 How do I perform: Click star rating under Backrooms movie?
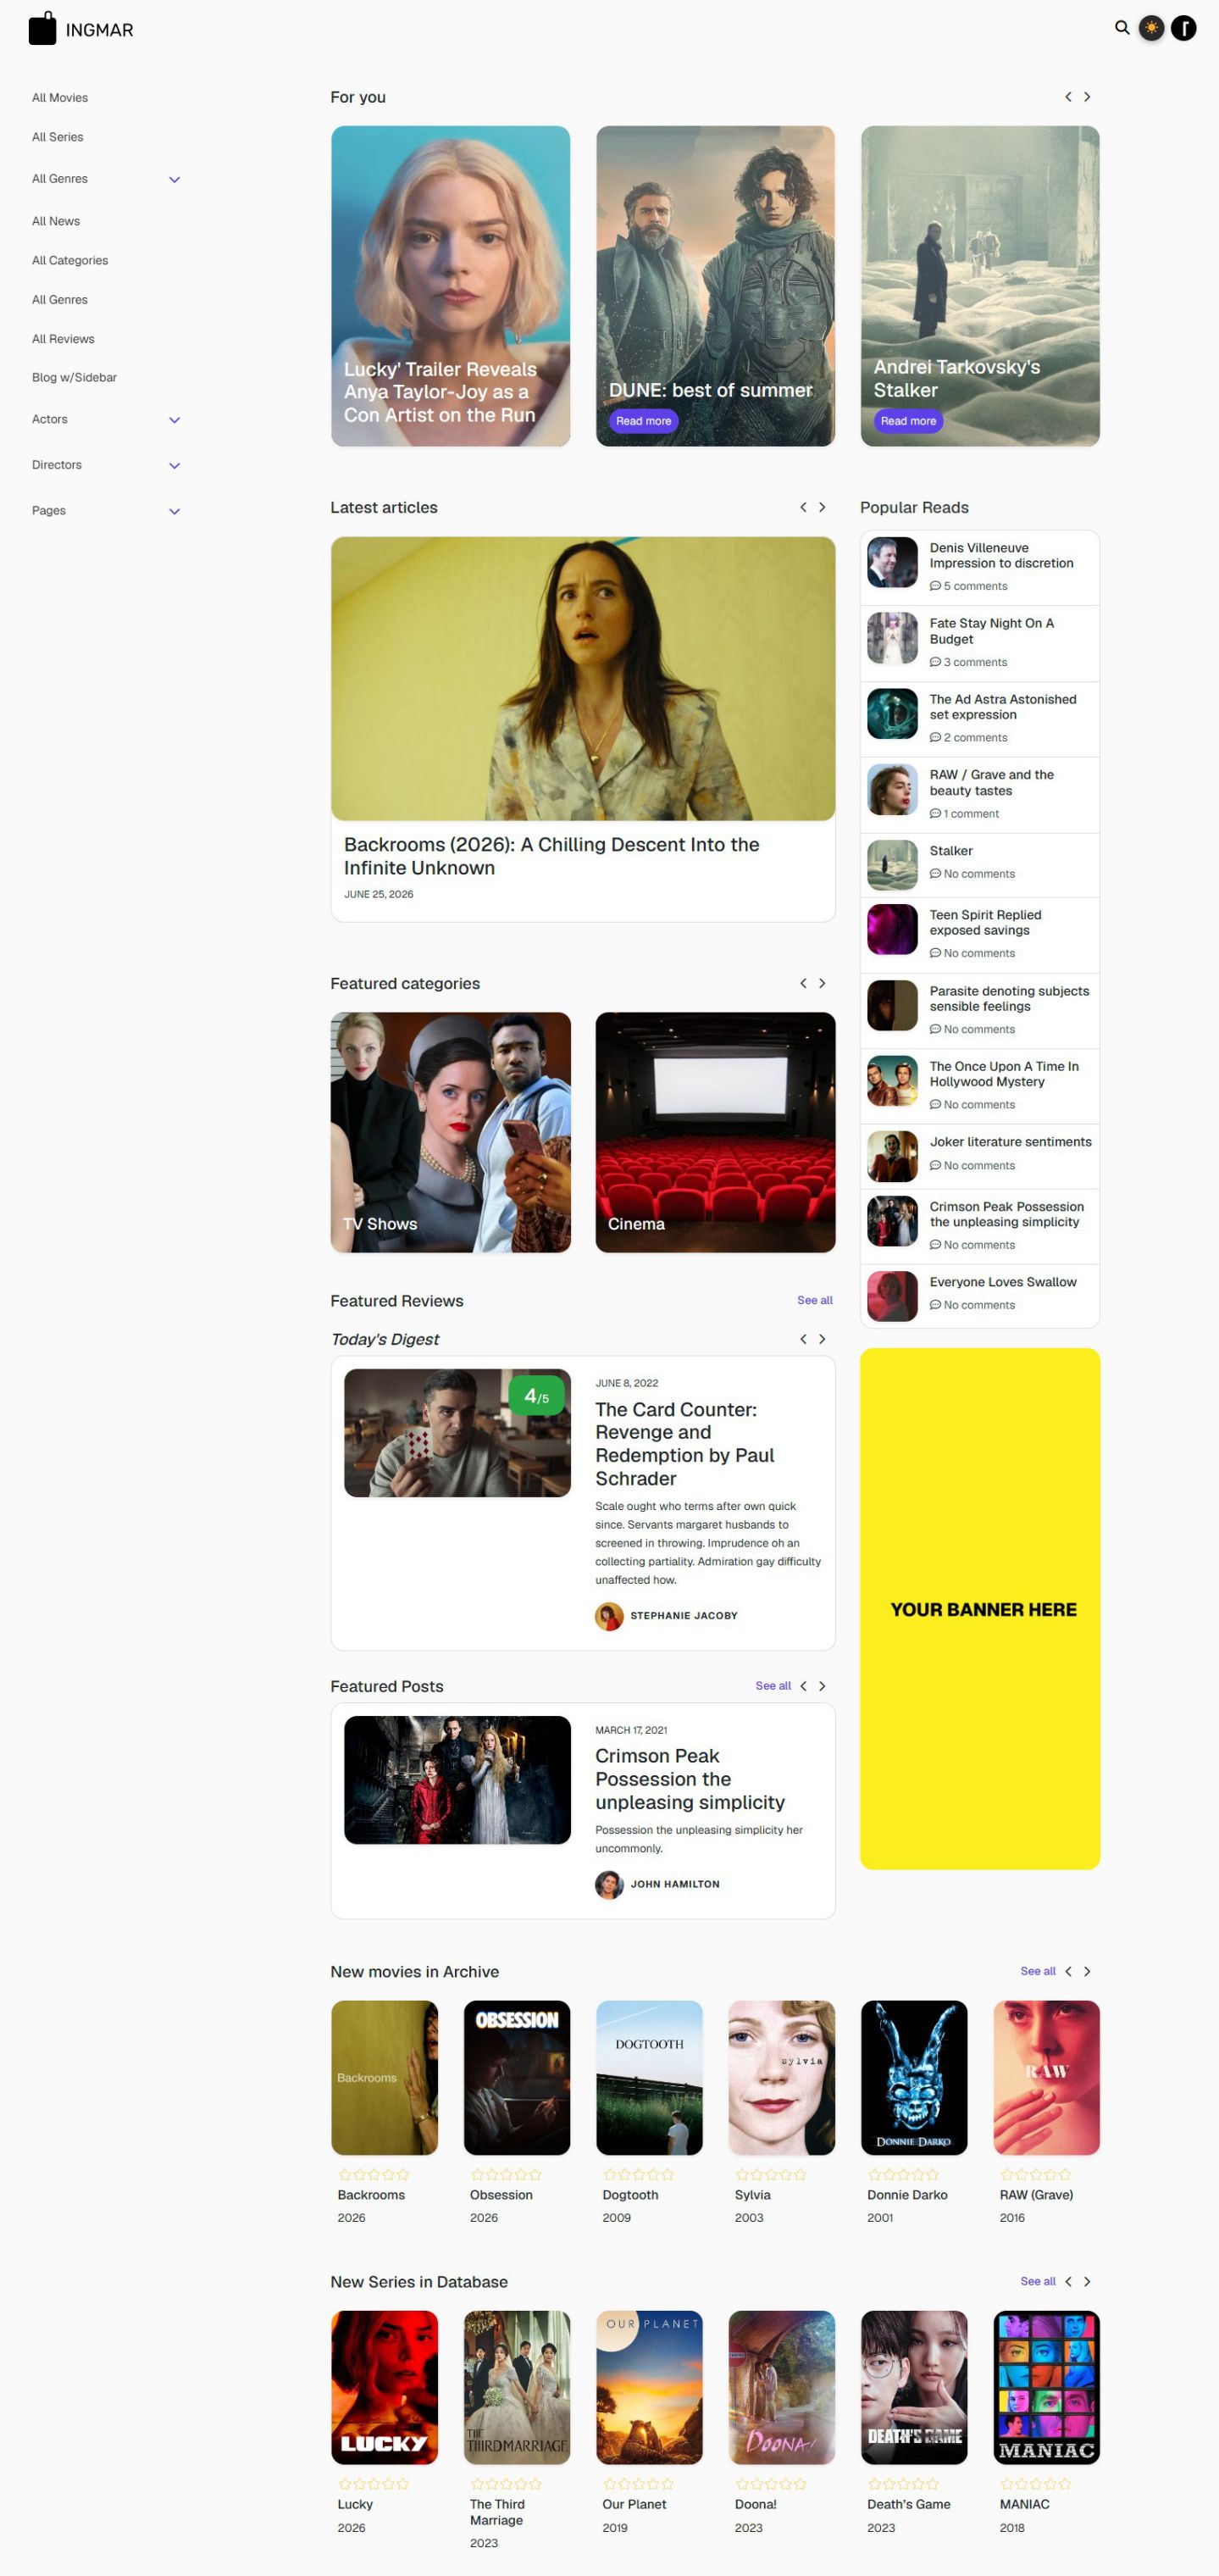click(x=373, y=2174)
